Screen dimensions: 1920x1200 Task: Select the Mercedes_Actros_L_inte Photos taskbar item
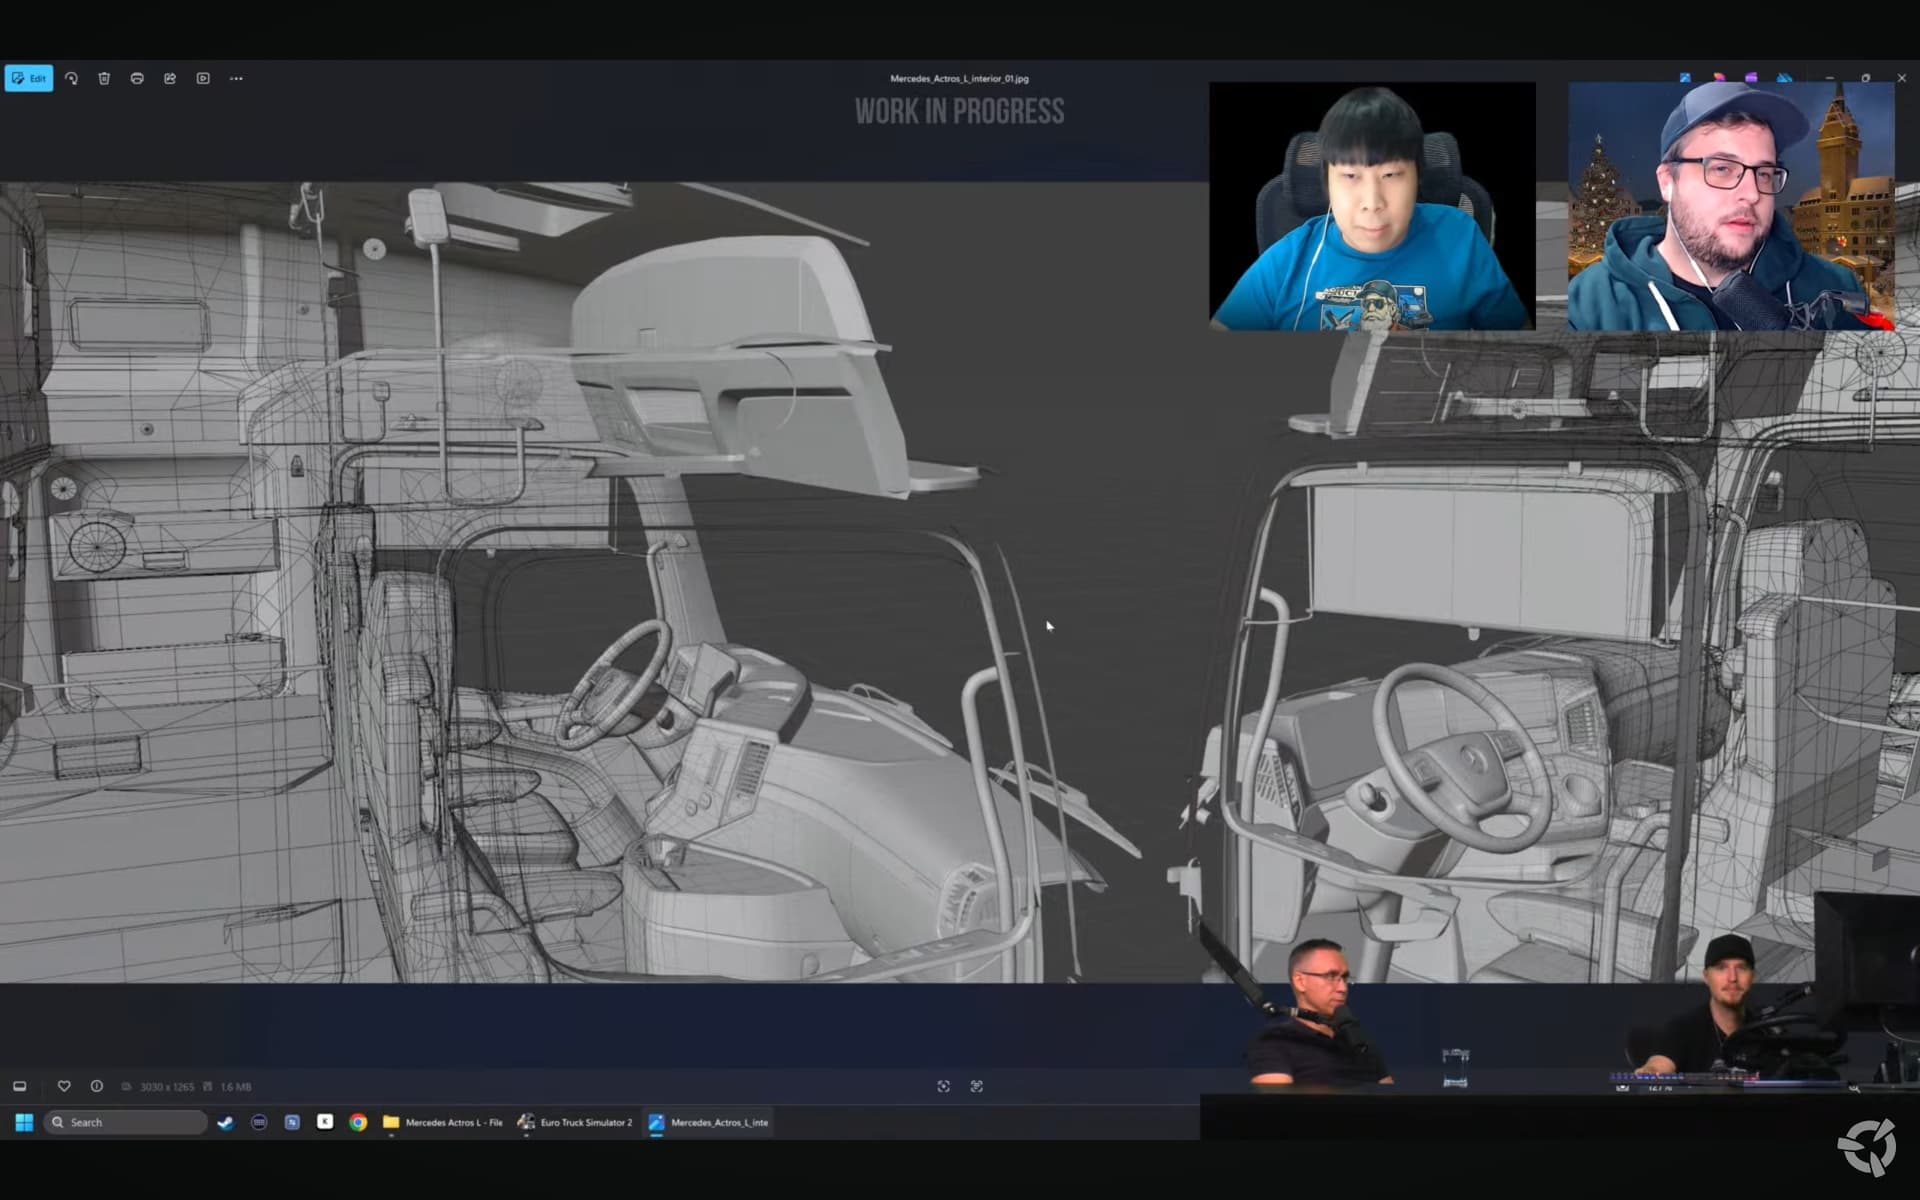tap(709, 1122)
